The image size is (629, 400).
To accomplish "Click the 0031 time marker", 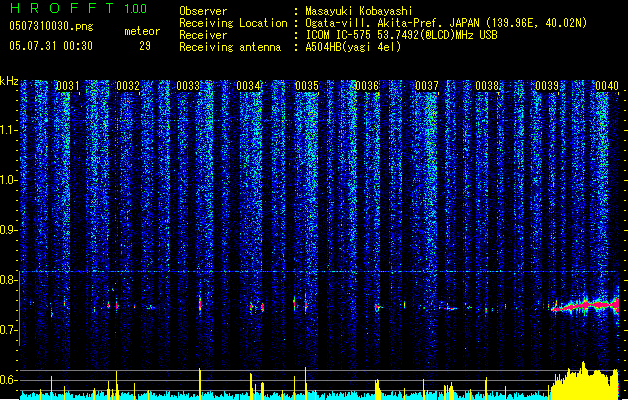I will tap(67, 86).
